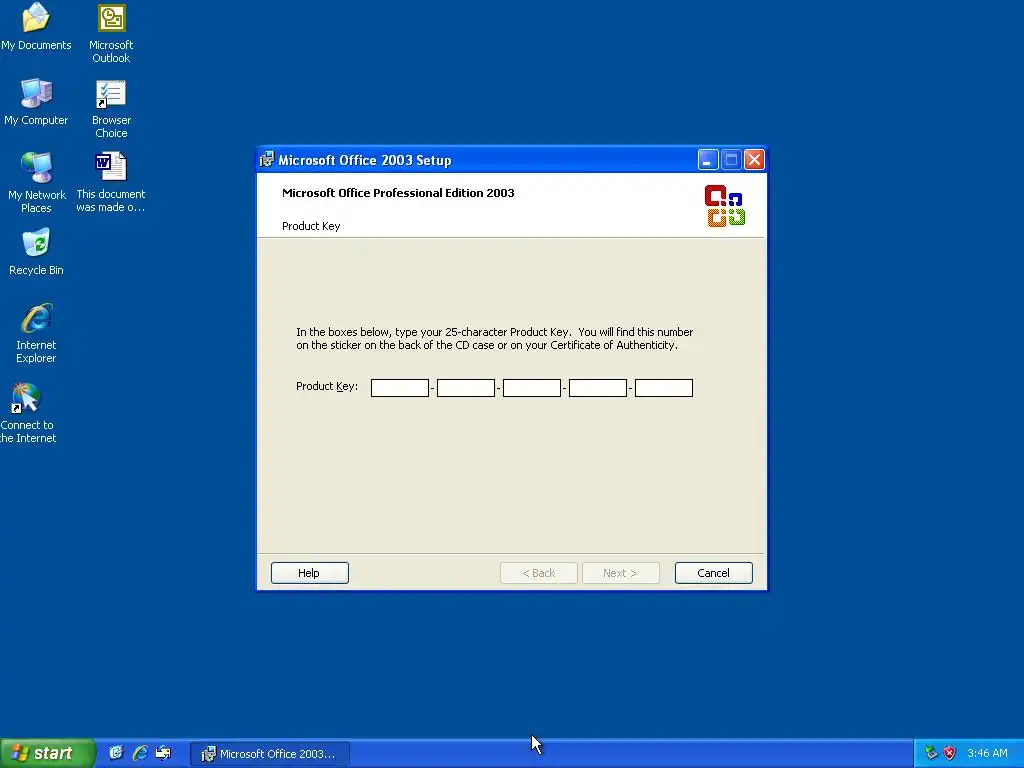Focus the fifth Product Key box
This screenshot has height=768, width=1024.
tap(664, 388)
